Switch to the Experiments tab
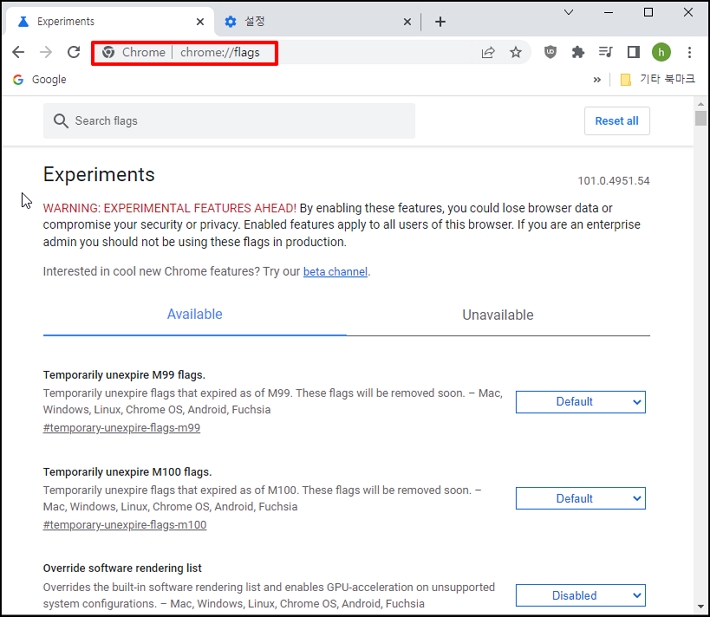The width and height of the screenshot is (710, 617). click(109, 21)
